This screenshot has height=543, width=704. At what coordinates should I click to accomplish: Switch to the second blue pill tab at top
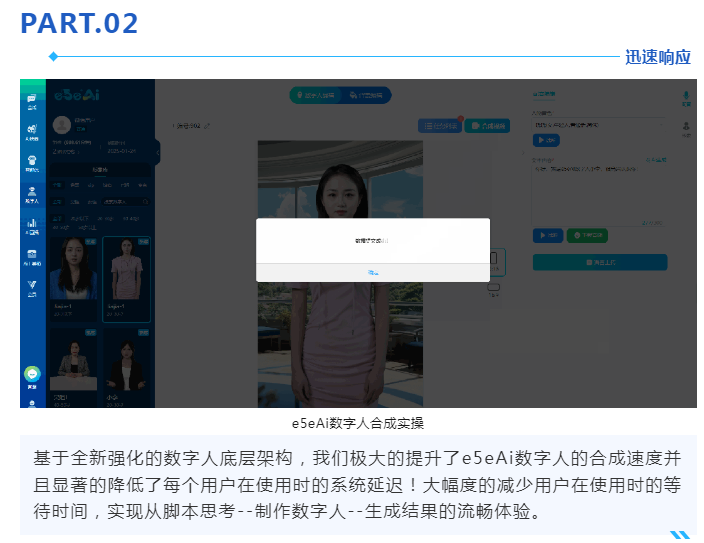point(366,95)
